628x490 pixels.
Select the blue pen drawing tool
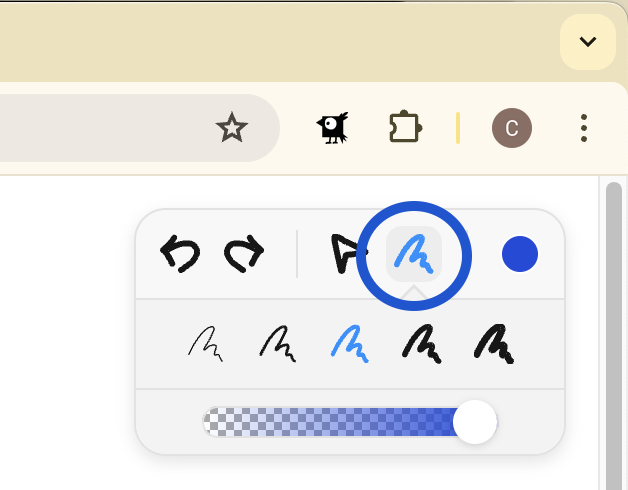point(414,254)
